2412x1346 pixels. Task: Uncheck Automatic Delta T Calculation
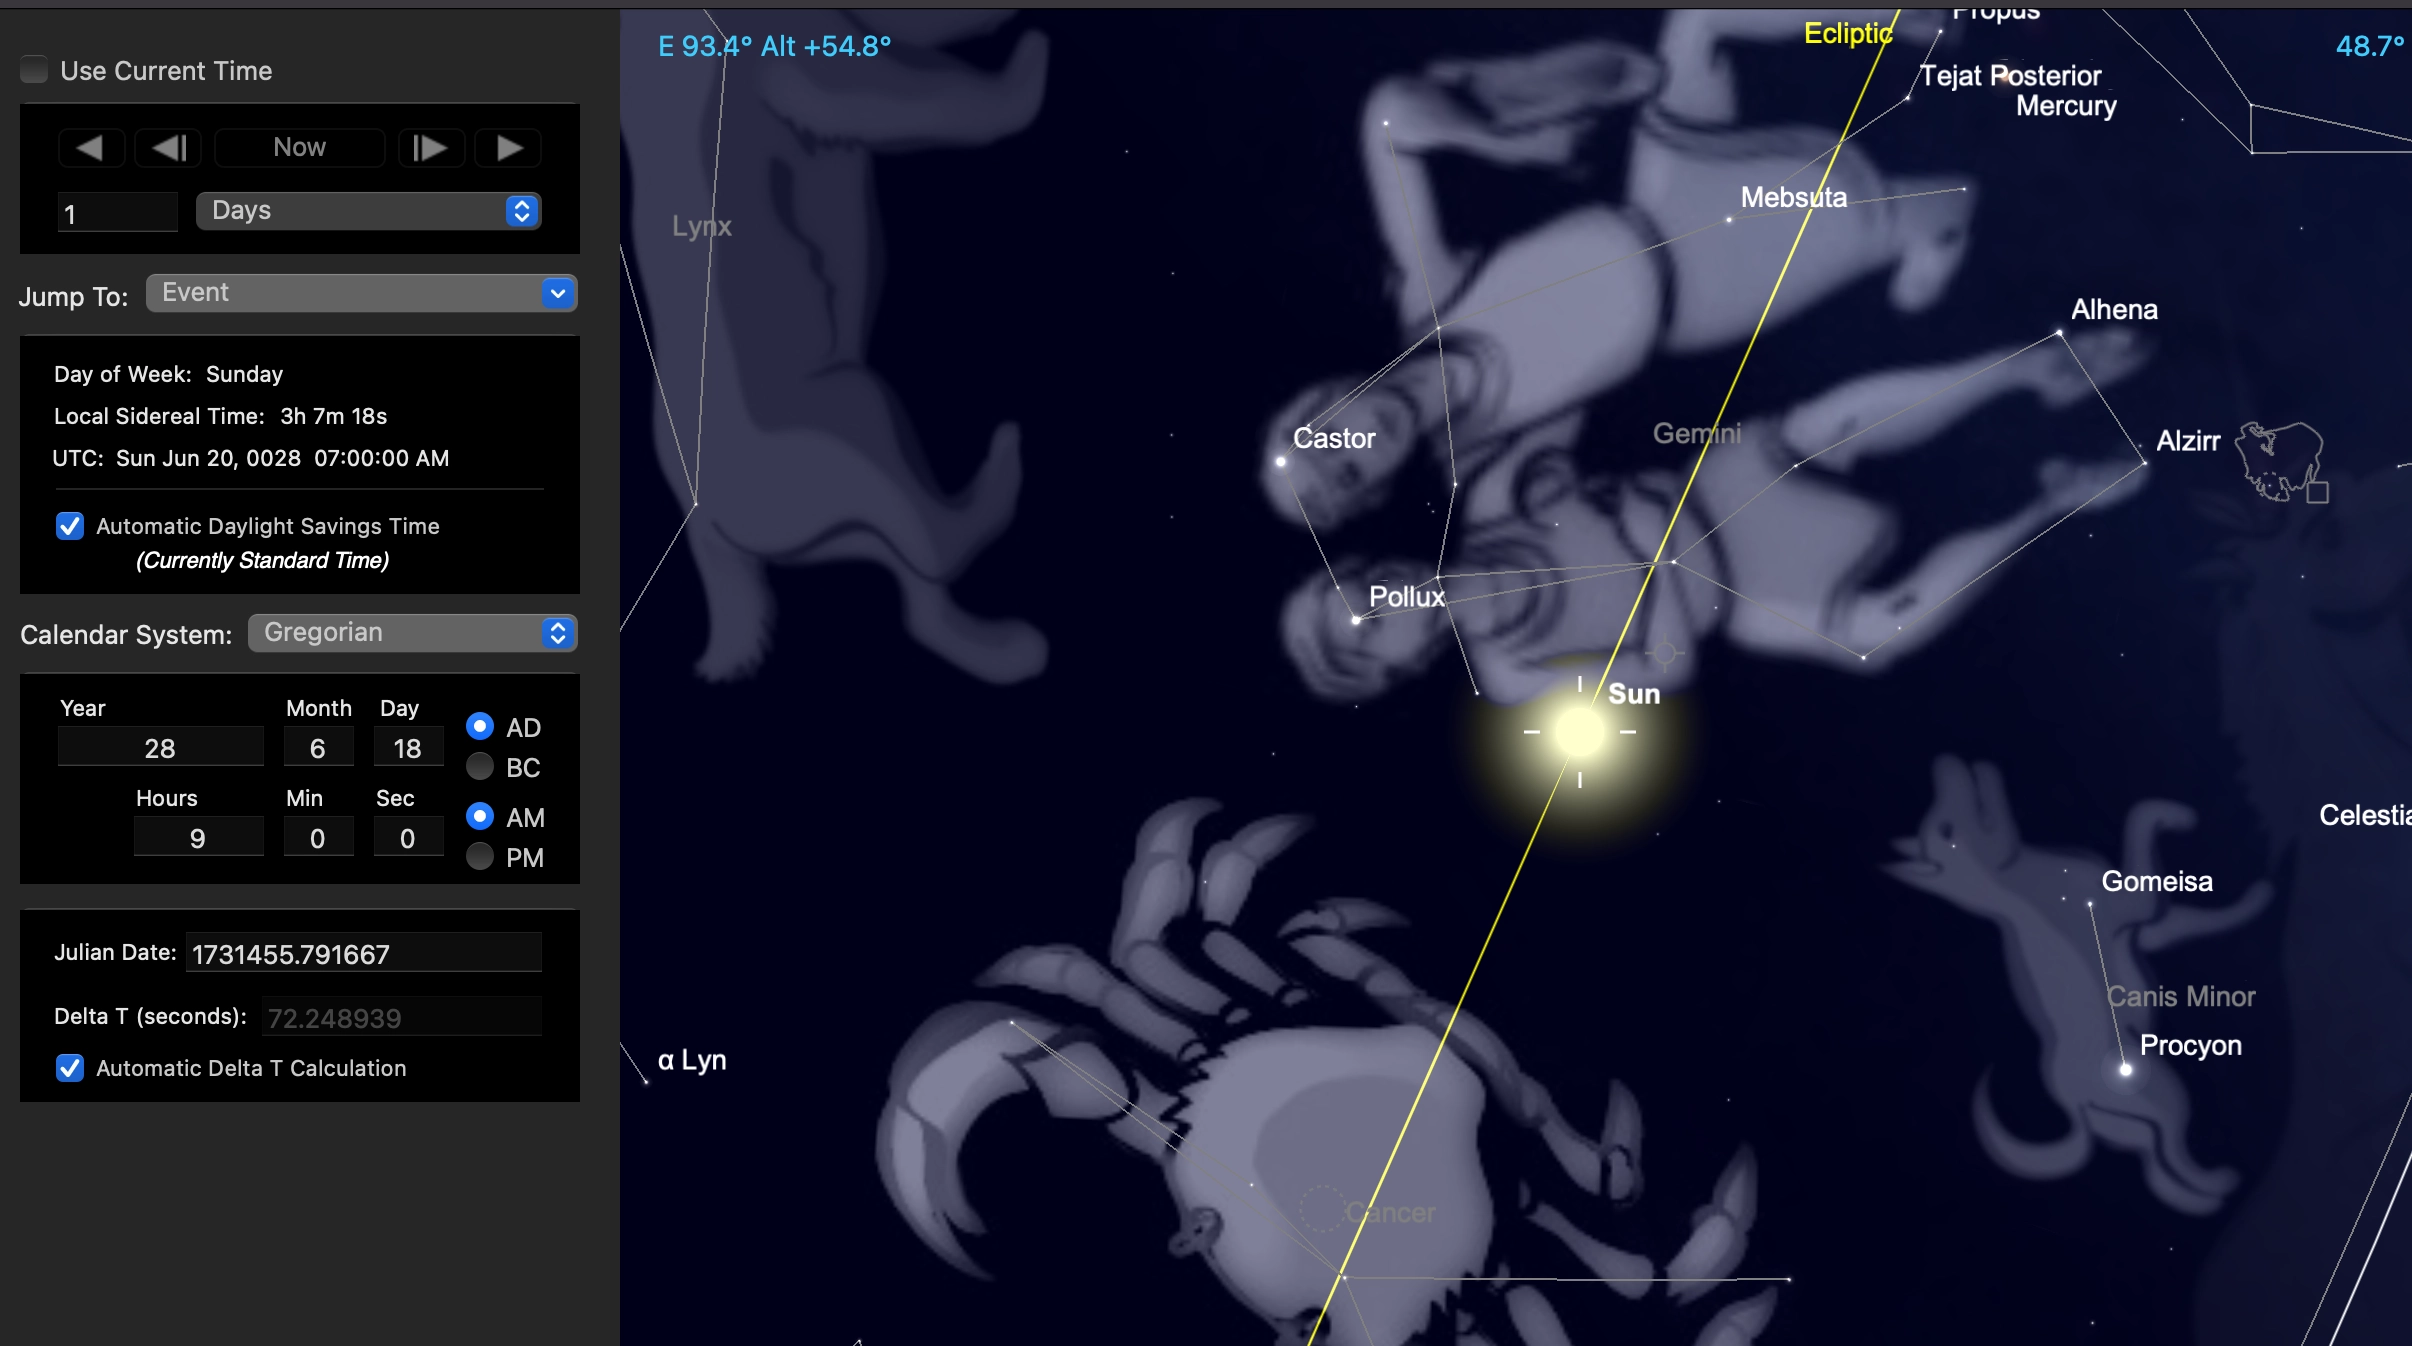[70, 1068]
